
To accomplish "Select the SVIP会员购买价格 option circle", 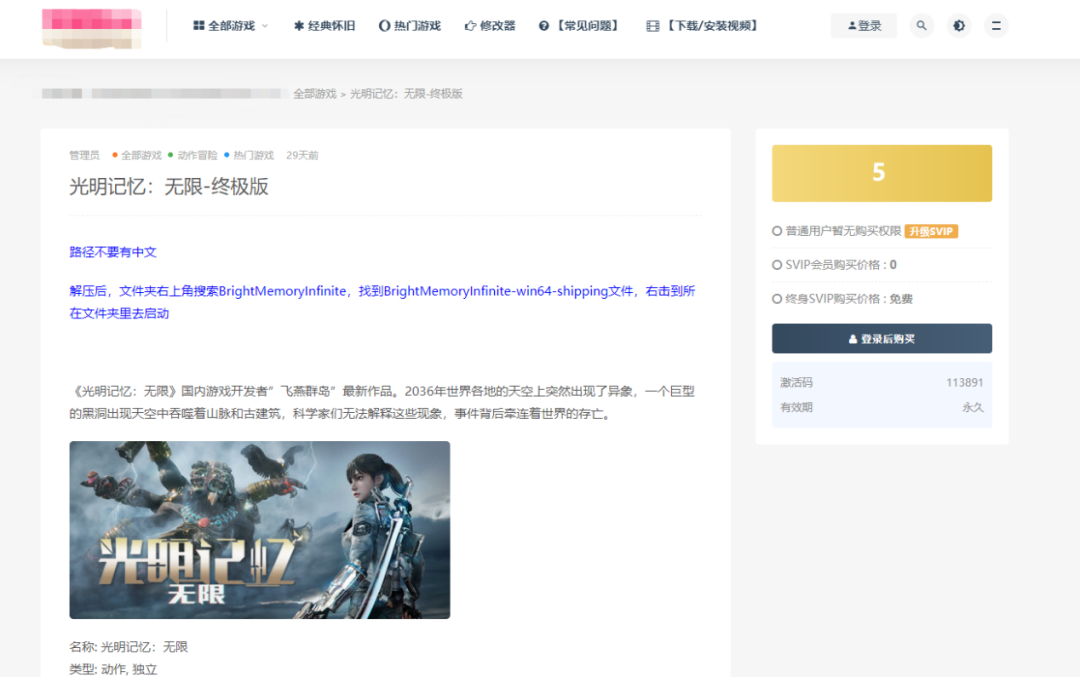I will [x=777, y=265].
